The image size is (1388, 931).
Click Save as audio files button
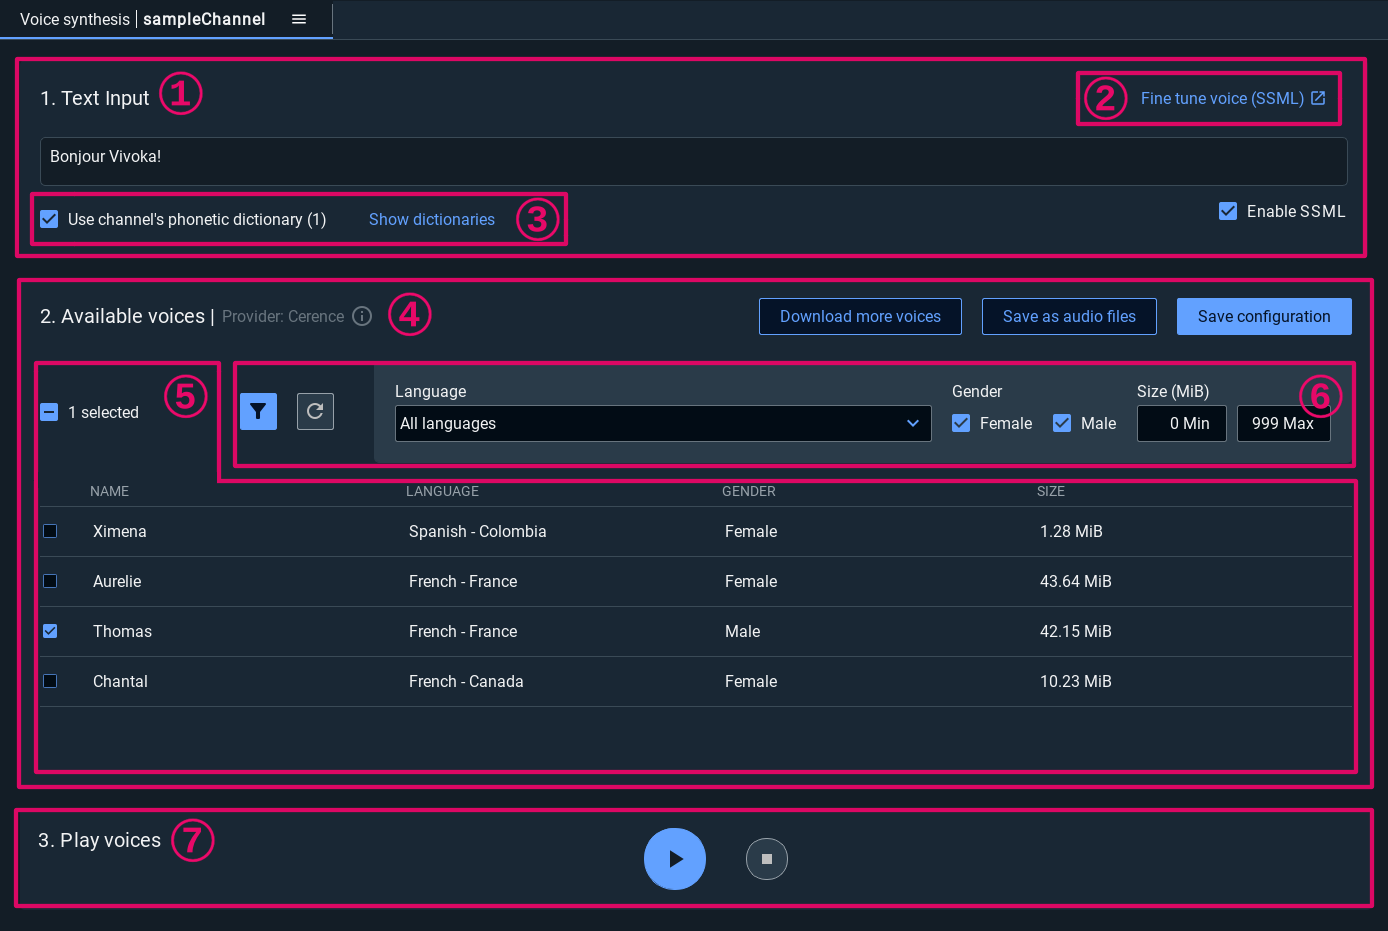1069,316
